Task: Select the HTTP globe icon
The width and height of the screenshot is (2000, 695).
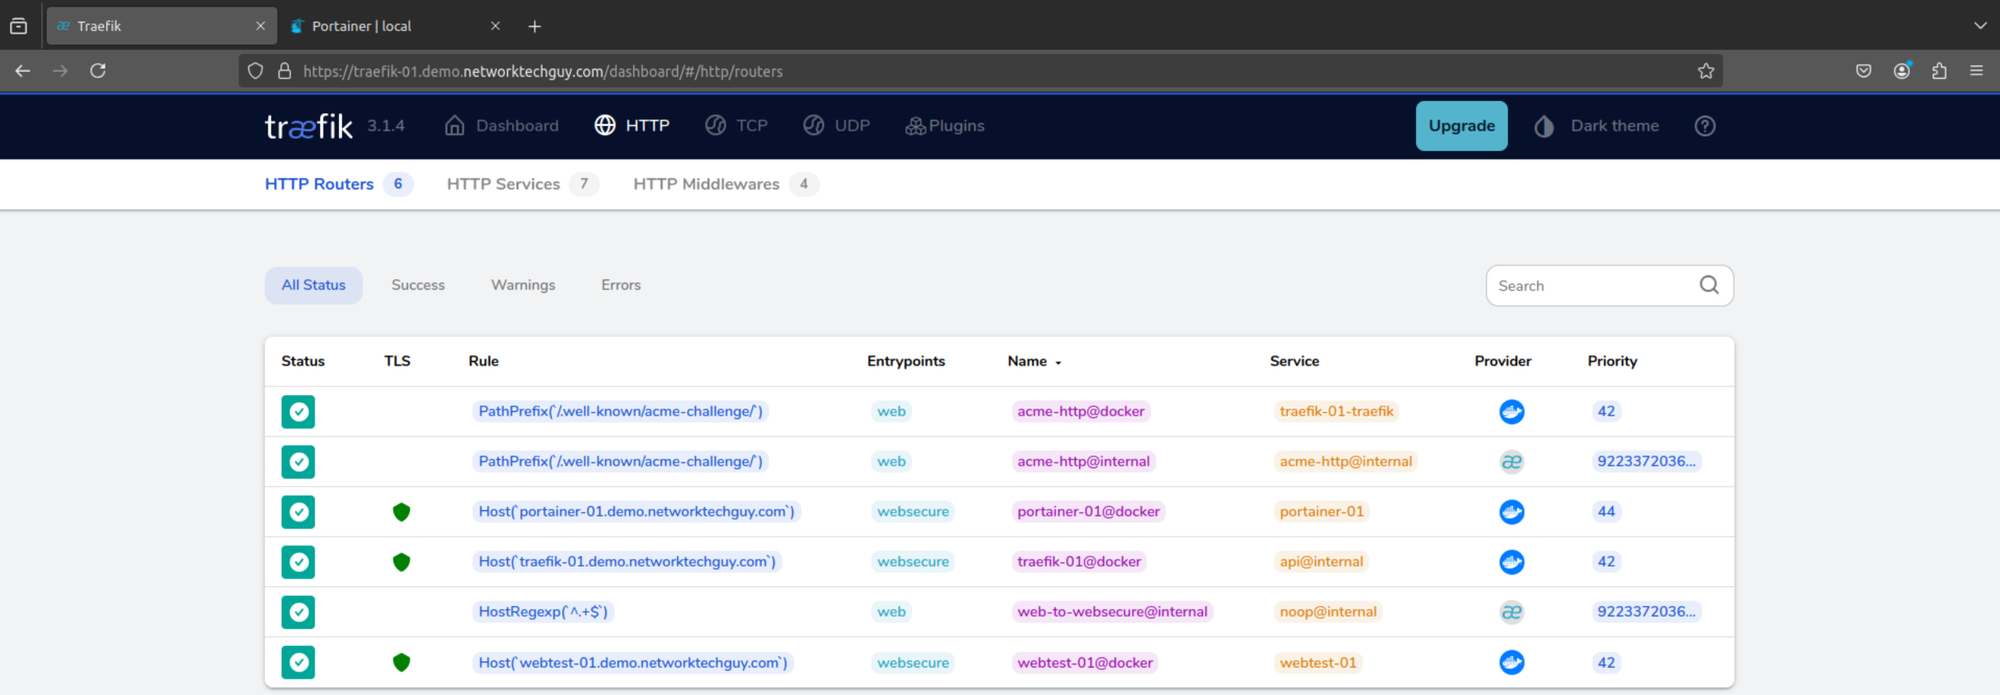Action: pos(605,125)
